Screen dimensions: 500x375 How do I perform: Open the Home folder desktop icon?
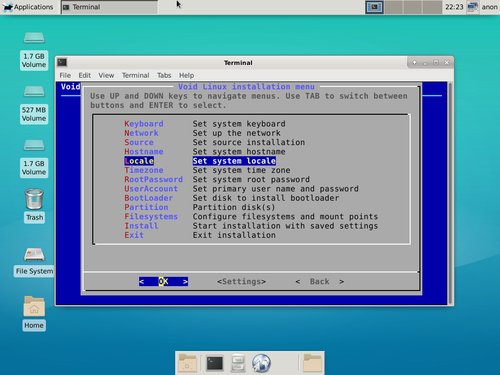pos(34,313)
